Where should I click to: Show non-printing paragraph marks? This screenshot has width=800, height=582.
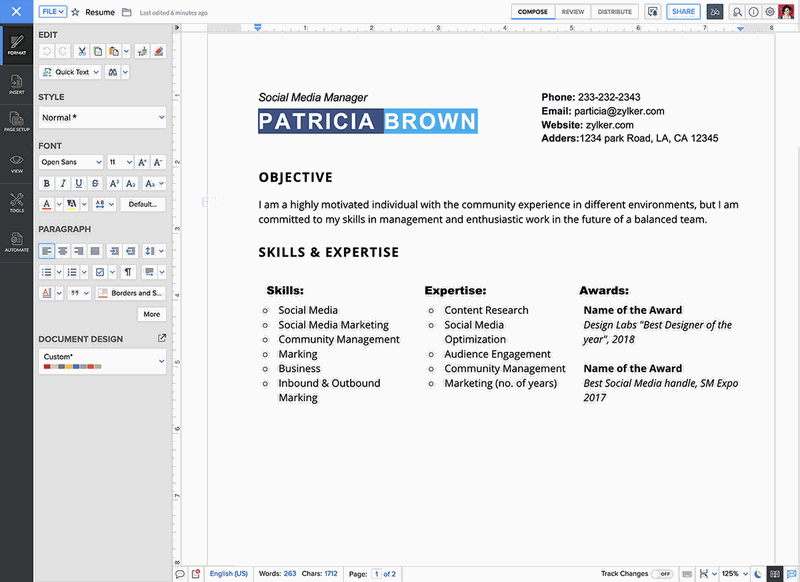[x=128, y=272]
